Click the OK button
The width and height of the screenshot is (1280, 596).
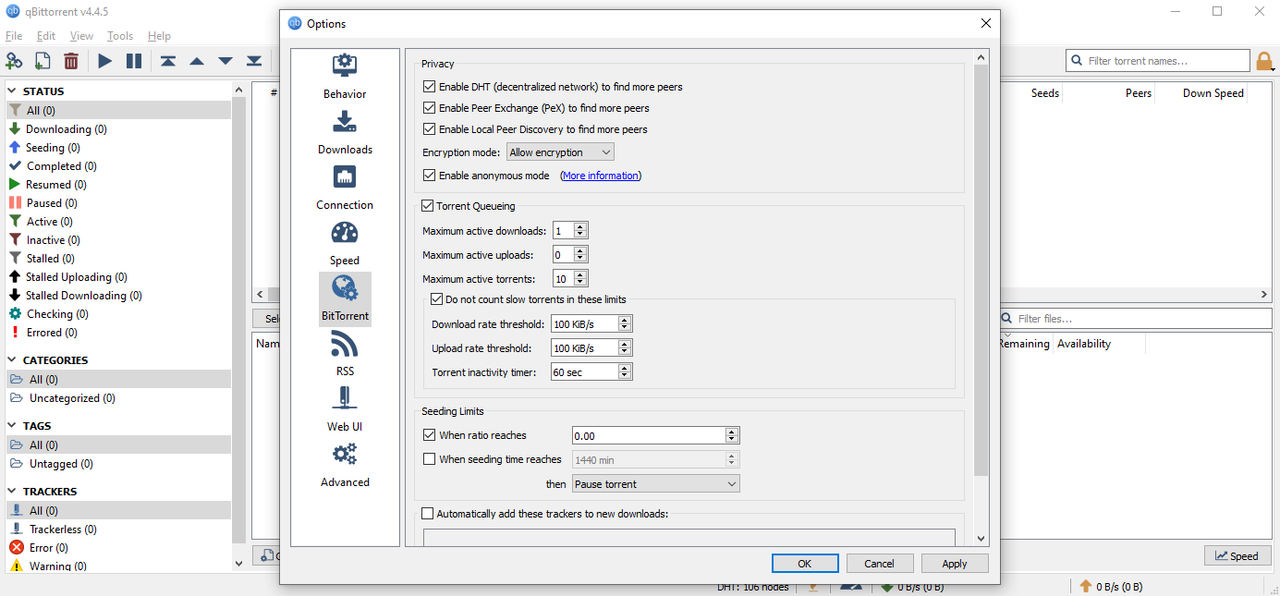pyautogui.click(x=805, y=563)
